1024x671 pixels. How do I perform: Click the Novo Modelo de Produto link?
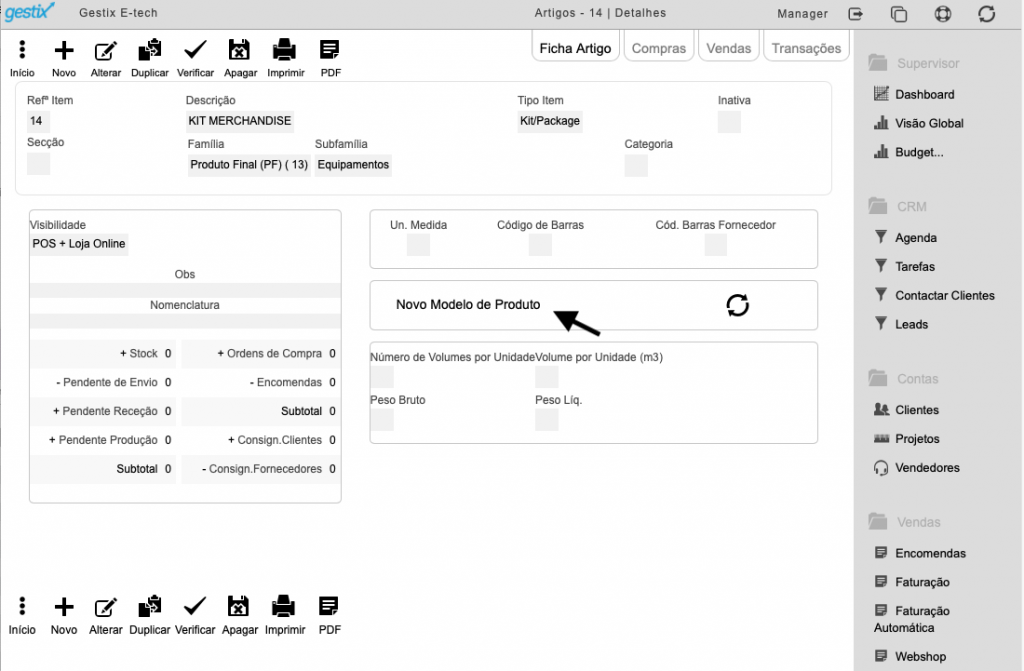[468, 304]
